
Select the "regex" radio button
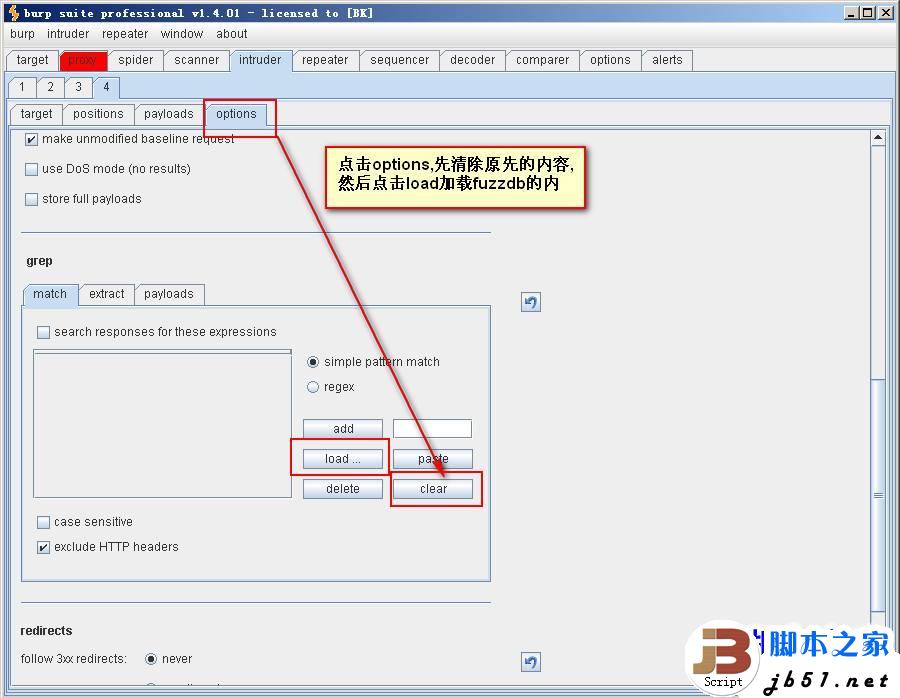313,387
